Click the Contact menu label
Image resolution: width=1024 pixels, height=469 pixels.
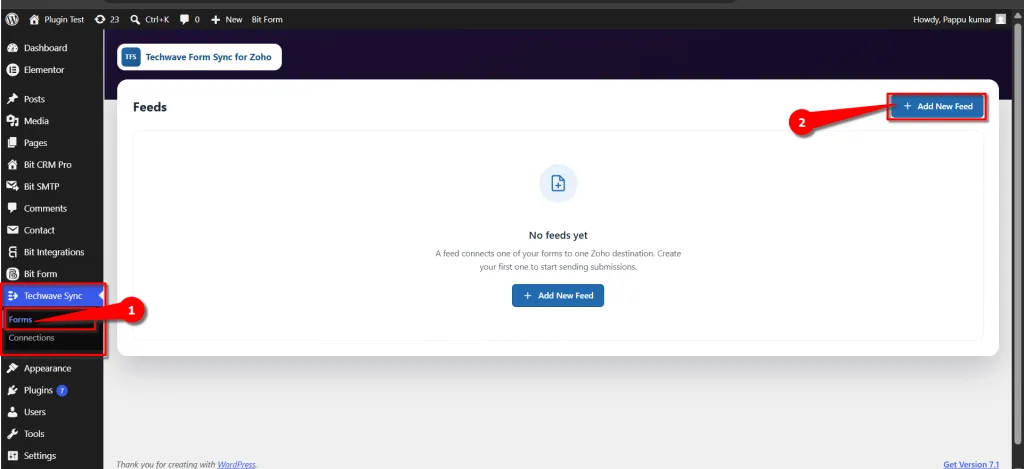pyautogui.click(x=39, y=230)
